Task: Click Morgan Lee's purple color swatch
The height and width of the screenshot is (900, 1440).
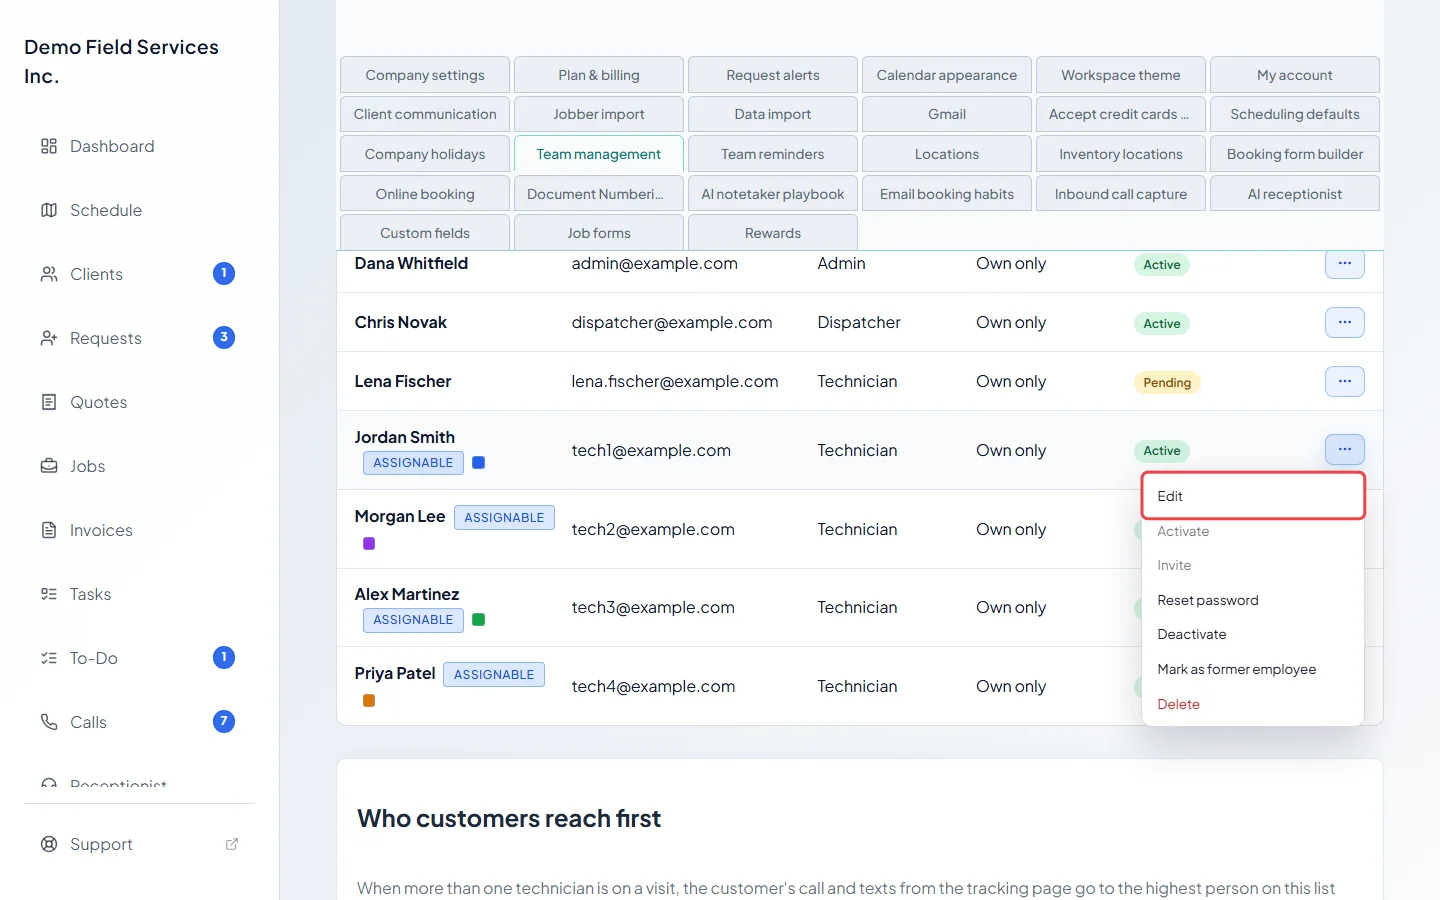Action: [x=369, y=544]
